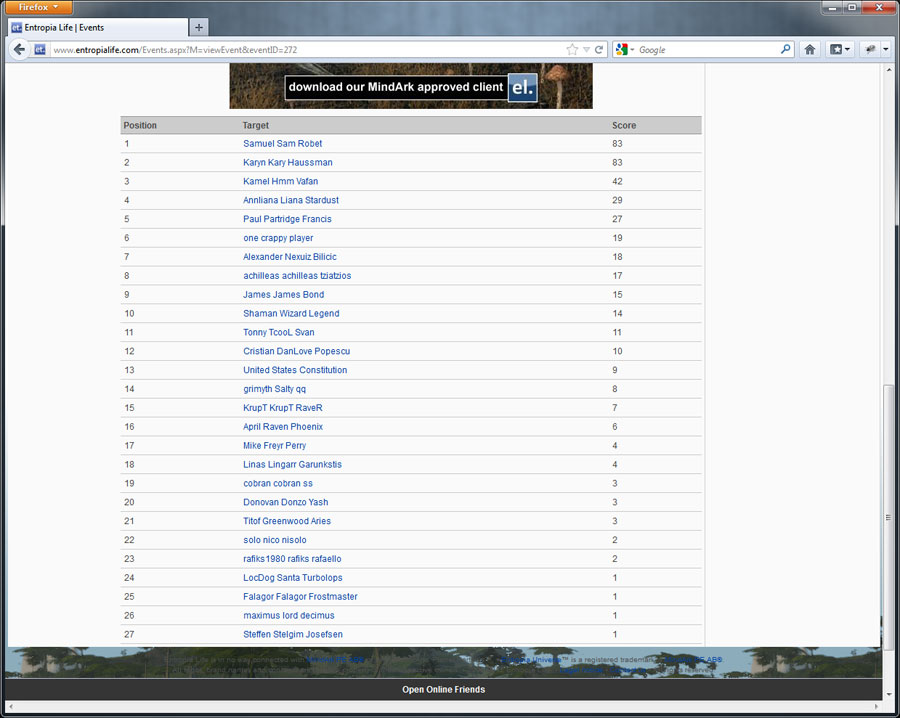
Task: Open Annliana Liana Stardust link
Action: coord(290,200)
